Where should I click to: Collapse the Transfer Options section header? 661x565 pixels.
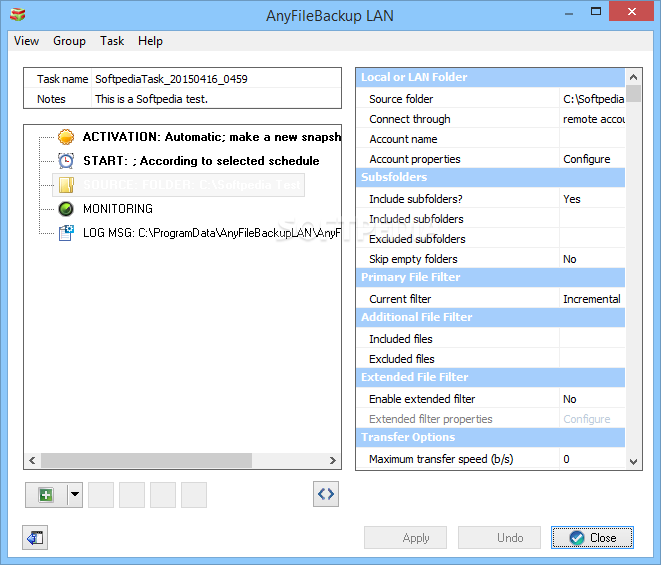[x=490, y=437]
